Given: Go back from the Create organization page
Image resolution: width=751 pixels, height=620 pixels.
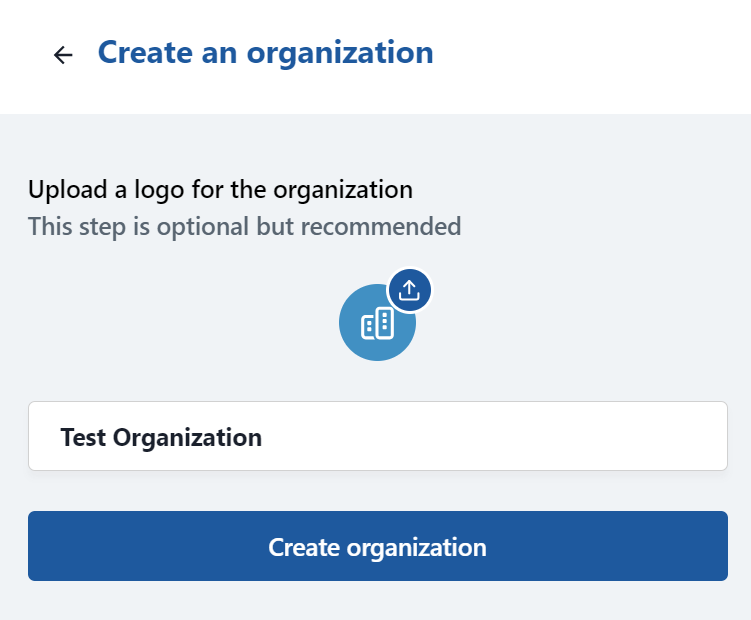Looking at the screenshot, I should click(63, 55).
